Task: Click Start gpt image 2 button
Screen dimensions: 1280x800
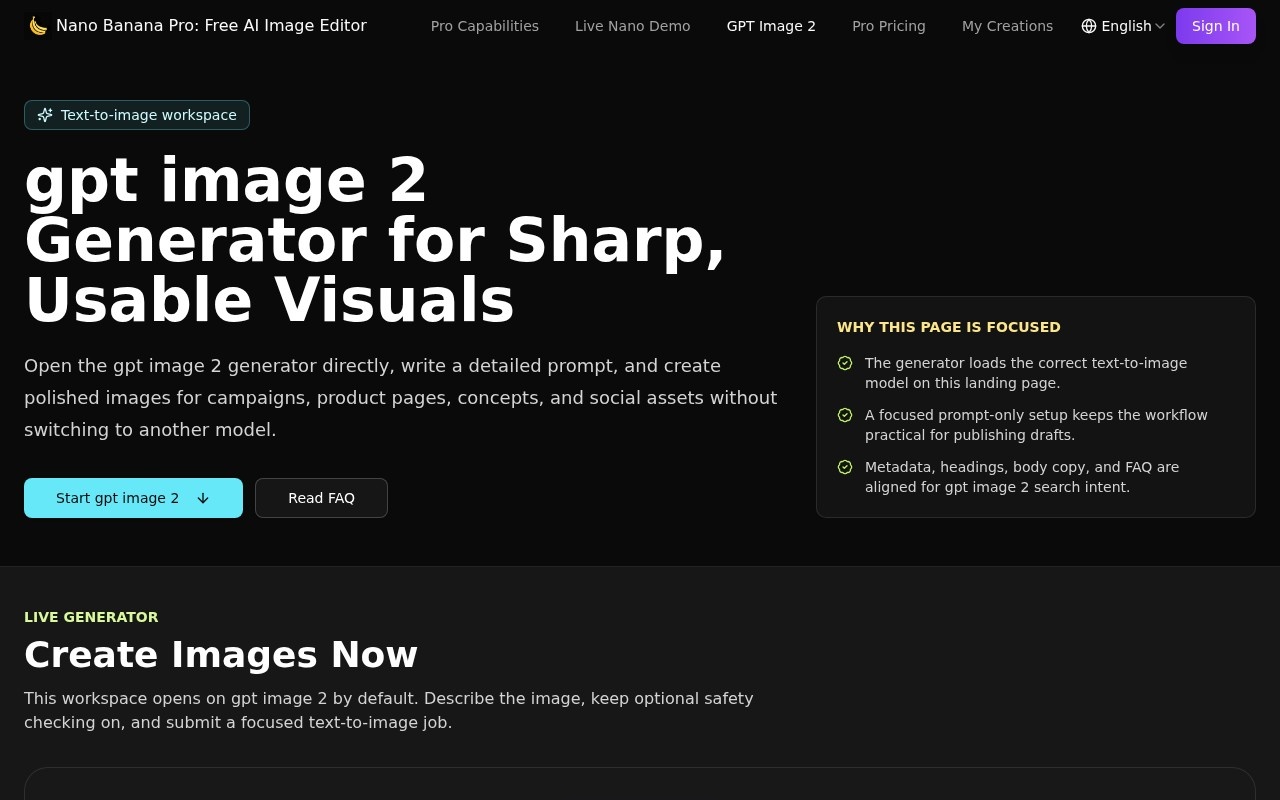Action: (x=133, y=498)
